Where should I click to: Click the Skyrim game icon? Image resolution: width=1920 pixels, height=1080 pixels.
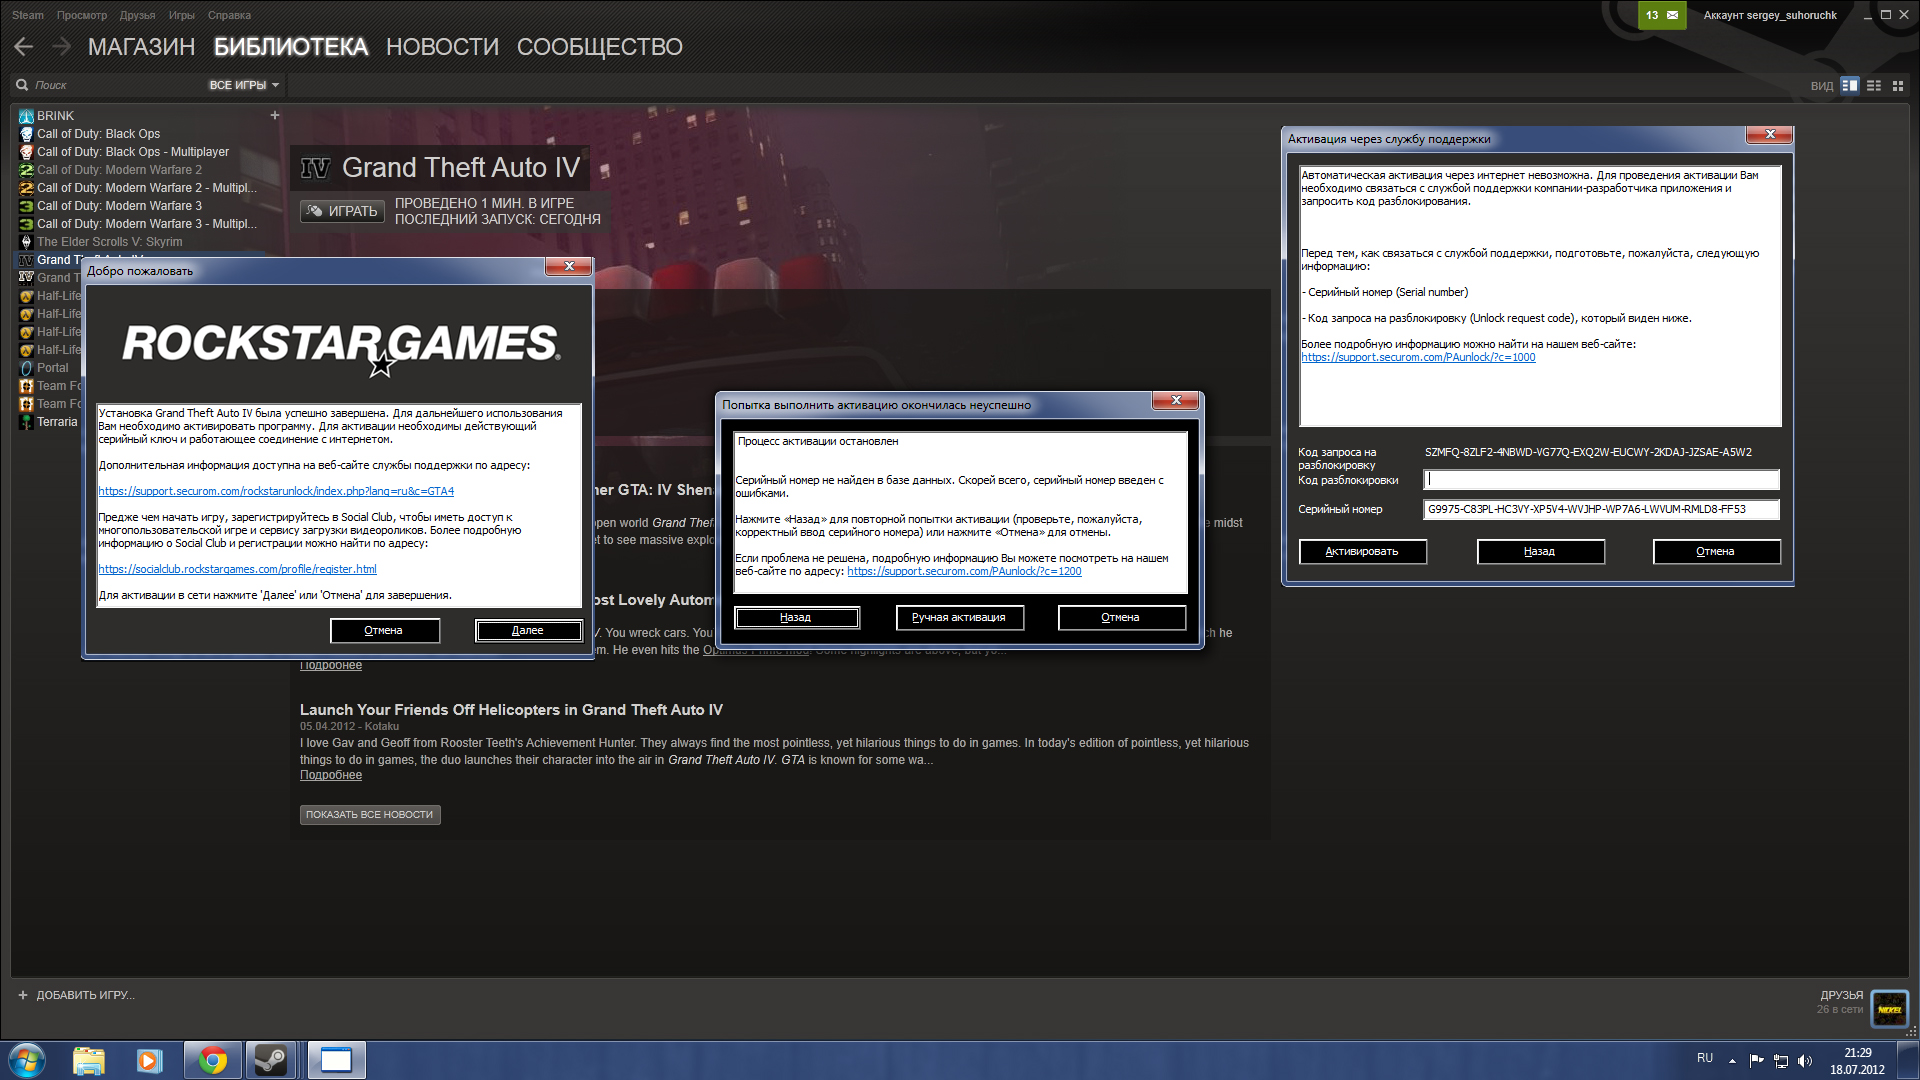pos(26,242)
